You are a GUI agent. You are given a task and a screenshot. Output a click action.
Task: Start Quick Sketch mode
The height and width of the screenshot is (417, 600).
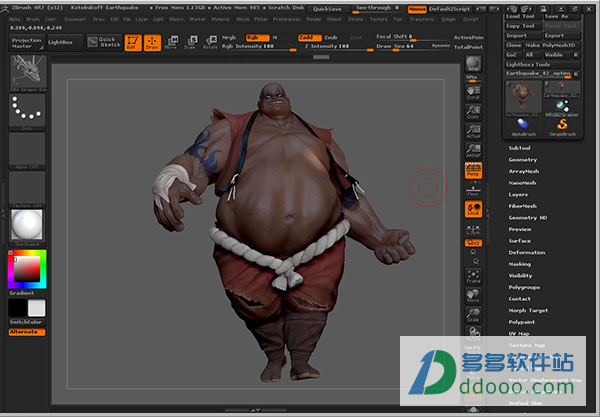pos(104,42)
